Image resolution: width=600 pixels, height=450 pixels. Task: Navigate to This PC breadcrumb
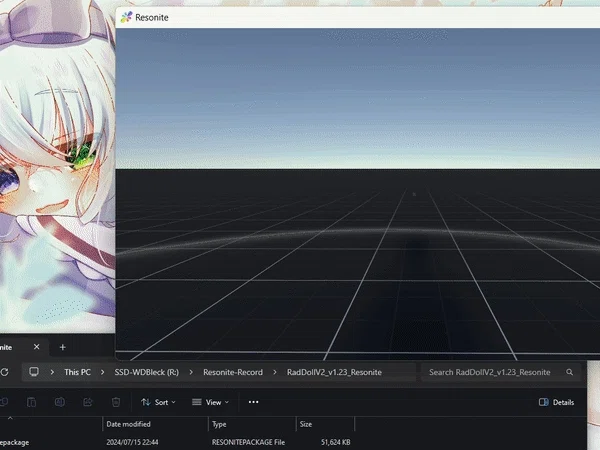[77, 372]
